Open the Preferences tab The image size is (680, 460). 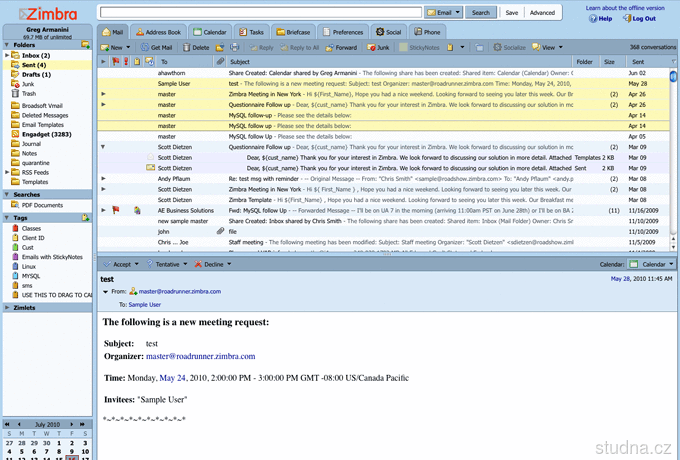[343, 31]
